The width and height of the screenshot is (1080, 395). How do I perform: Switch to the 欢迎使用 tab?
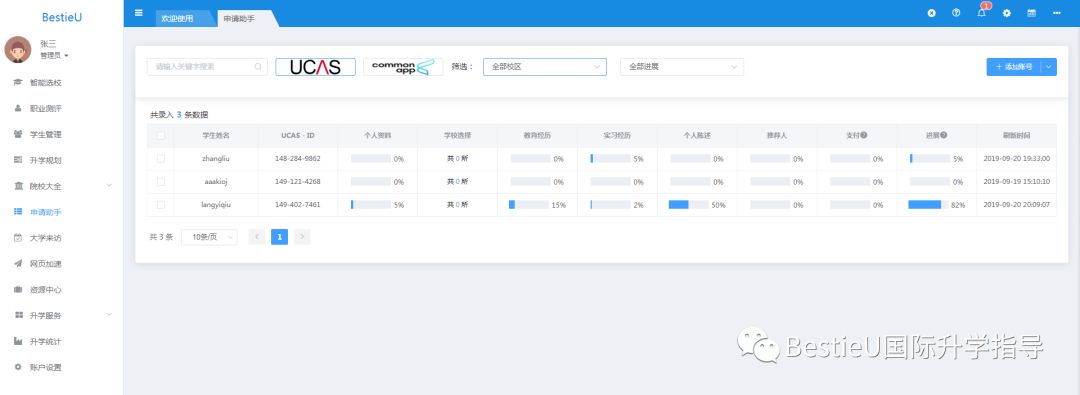point(177,19)
